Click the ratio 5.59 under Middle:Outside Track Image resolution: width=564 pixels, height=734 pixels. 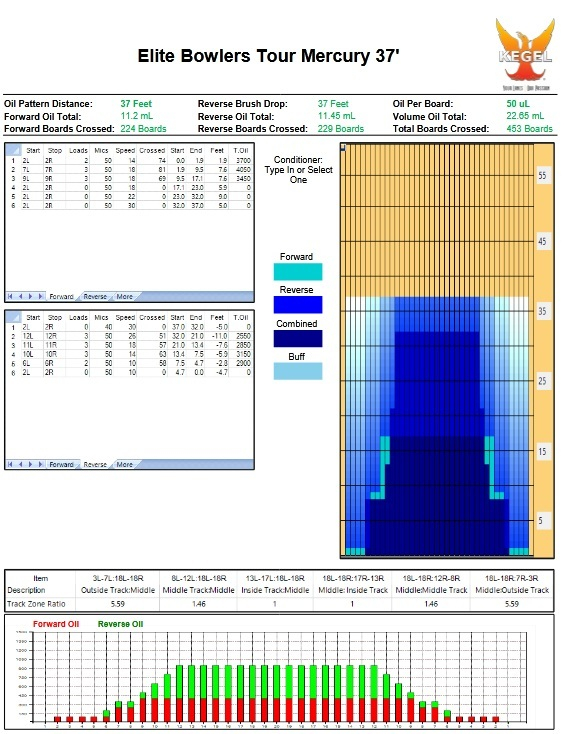tap(512, 604)
